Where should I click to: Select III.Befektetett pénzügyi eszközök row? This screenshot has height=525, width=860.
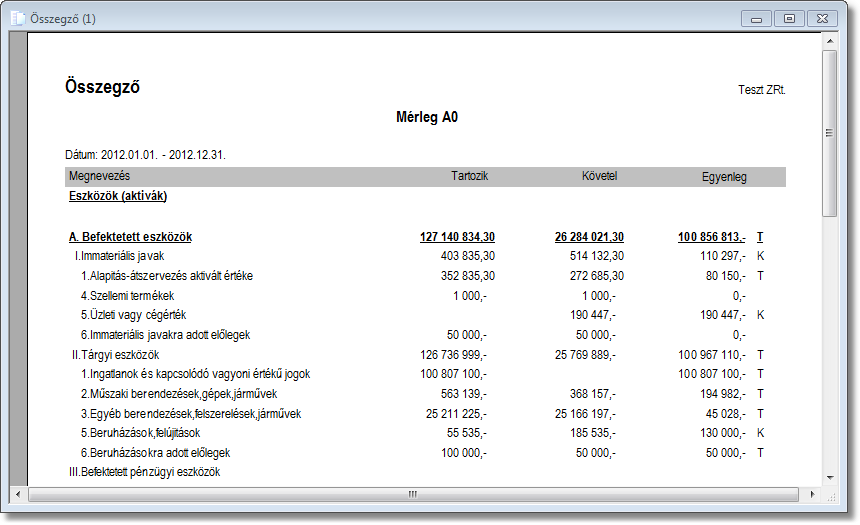click(x=145, y=472)
